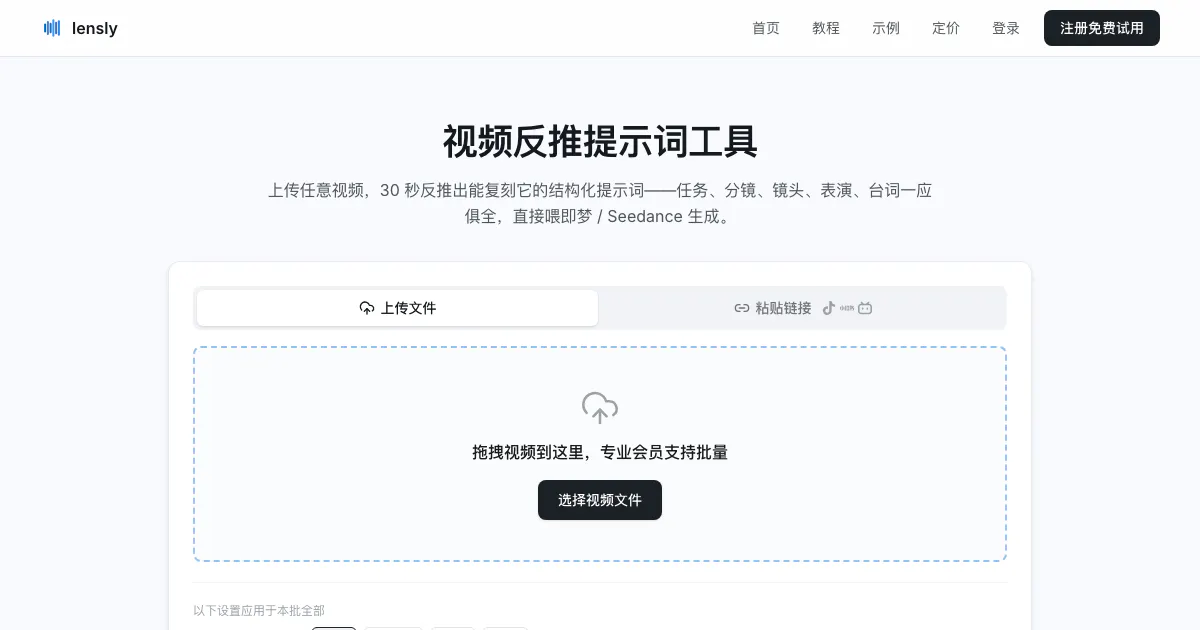
Task: Click the subtitle mentioning Seedance 生成
Action: point(600,203)
